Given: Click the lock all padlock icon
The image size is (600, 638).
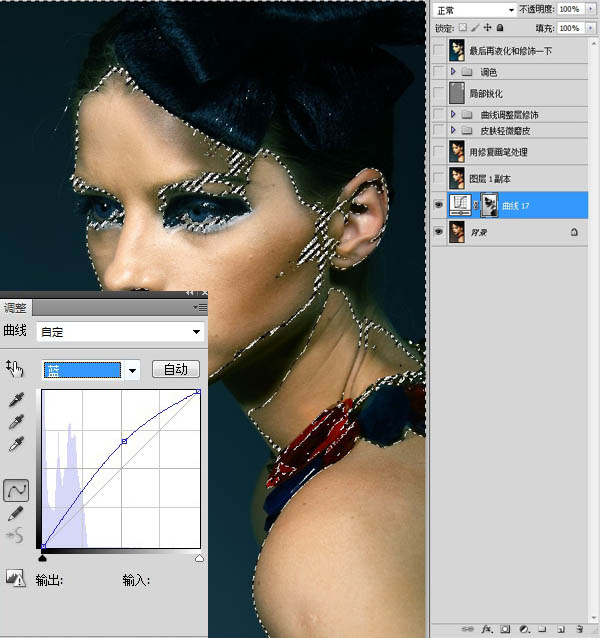Looking at the screenshot, I should click(x=500, y=28).
